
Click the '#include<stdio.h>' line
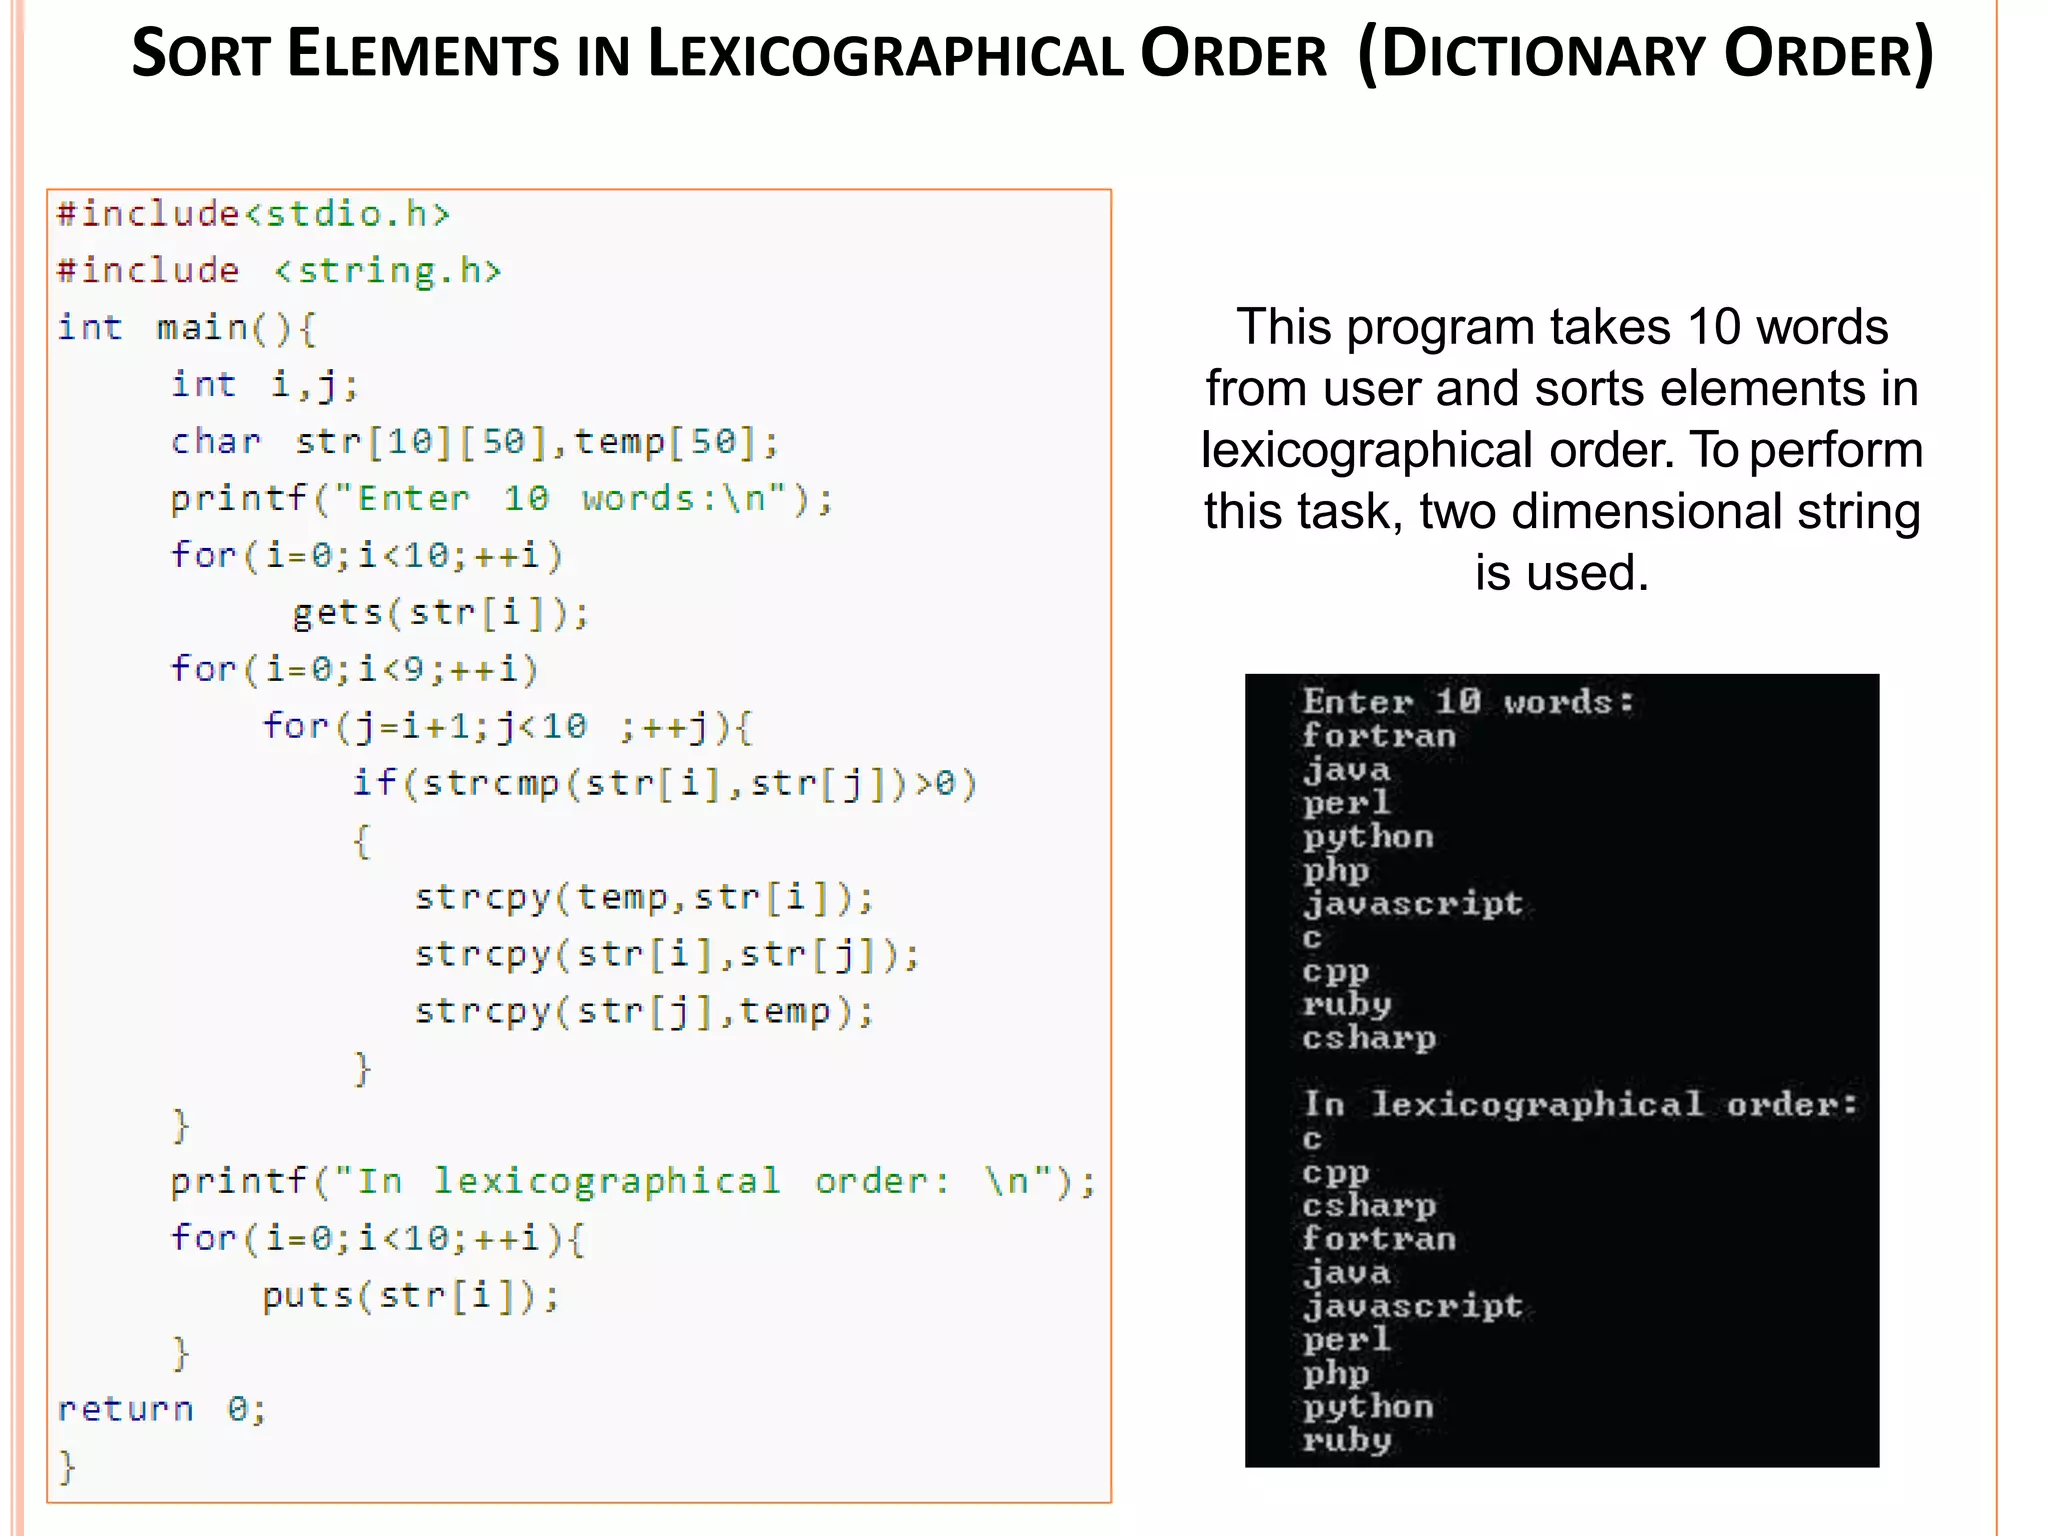point(254,214)
